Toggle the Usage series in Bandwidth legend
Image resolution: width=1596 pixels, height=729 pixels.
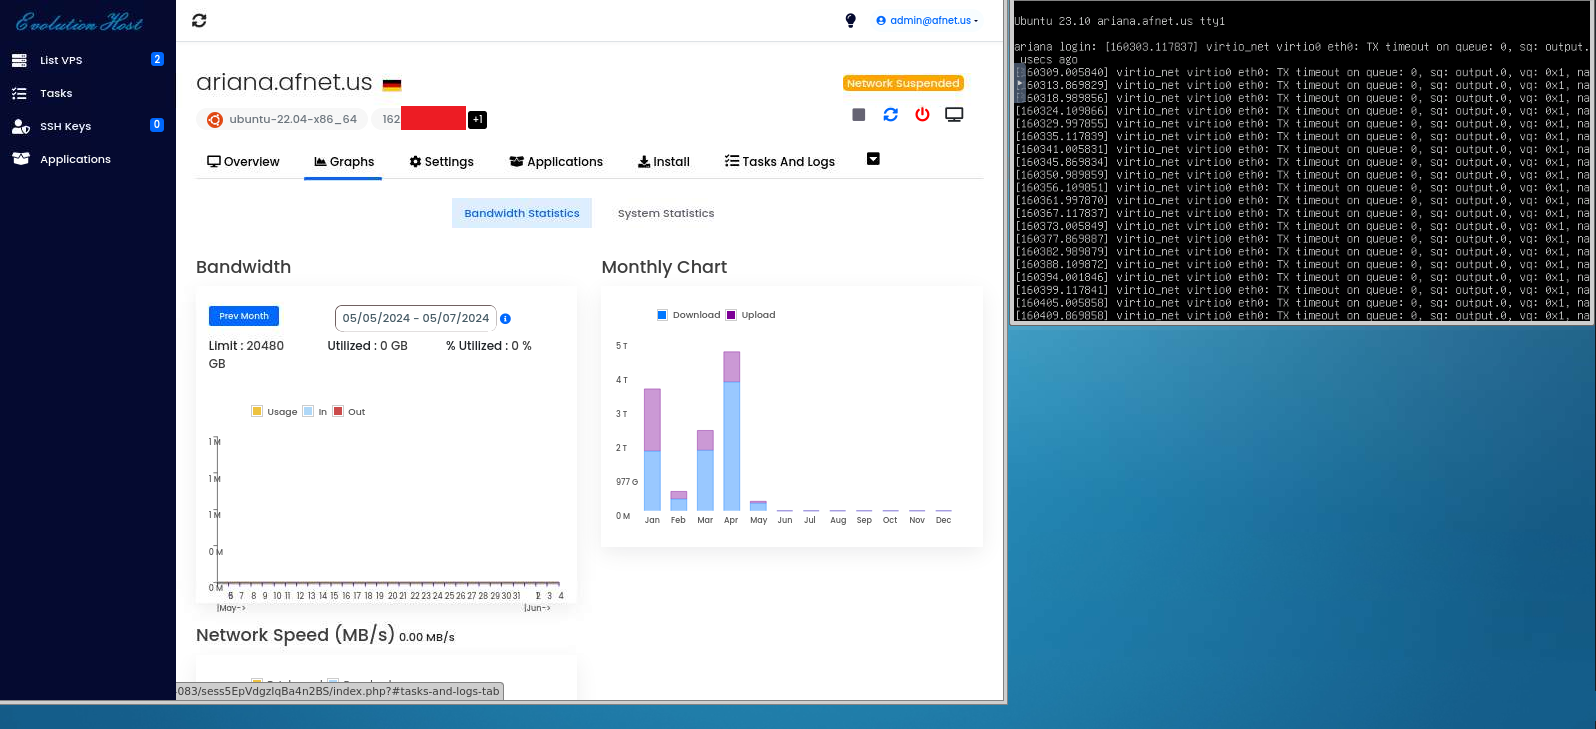(x=275, y=412)
